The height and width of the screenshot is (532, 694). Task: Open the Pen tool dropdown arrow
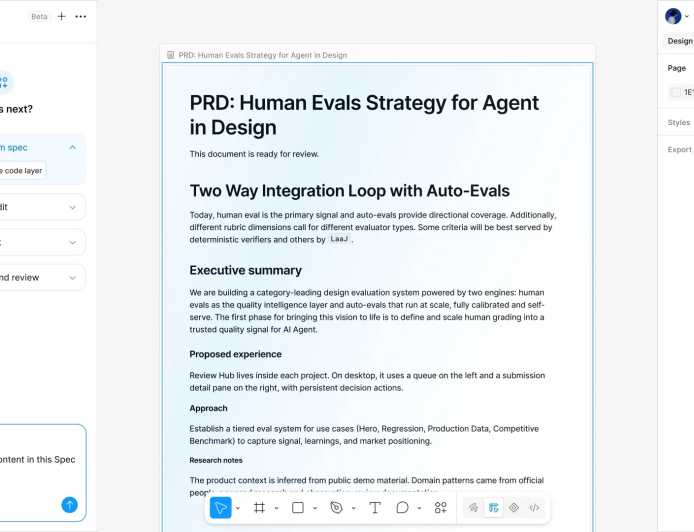353,508
